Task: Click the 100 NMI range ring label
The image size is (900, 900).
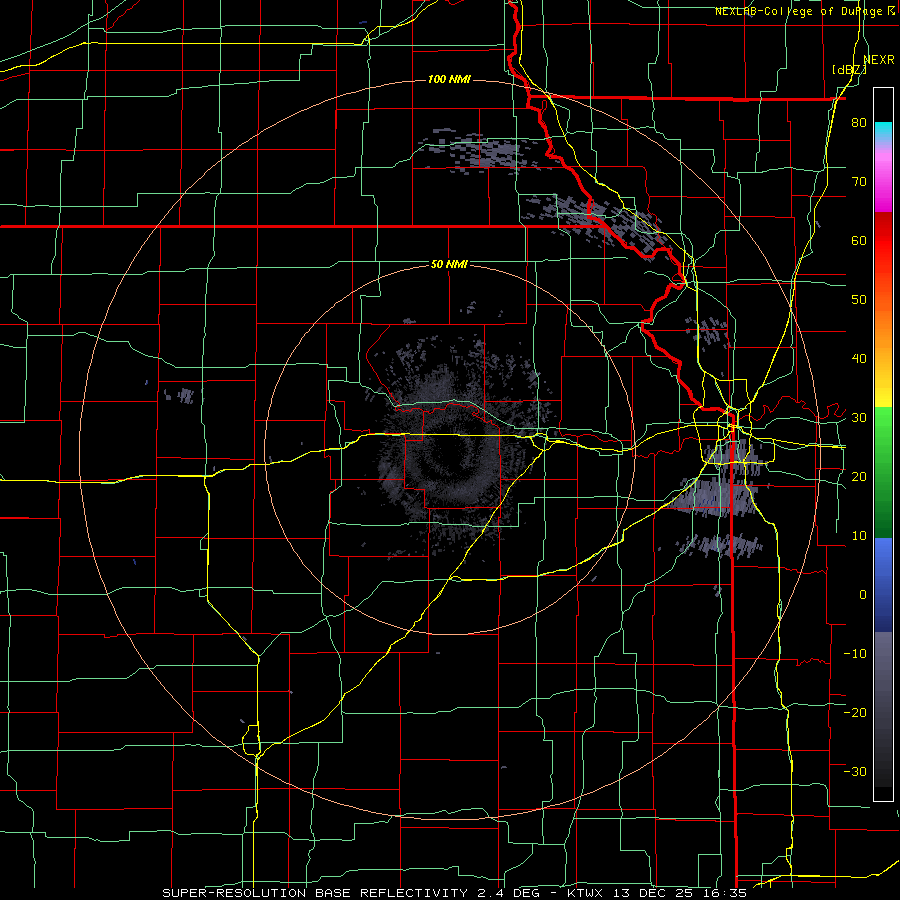Action: [449, 79]
